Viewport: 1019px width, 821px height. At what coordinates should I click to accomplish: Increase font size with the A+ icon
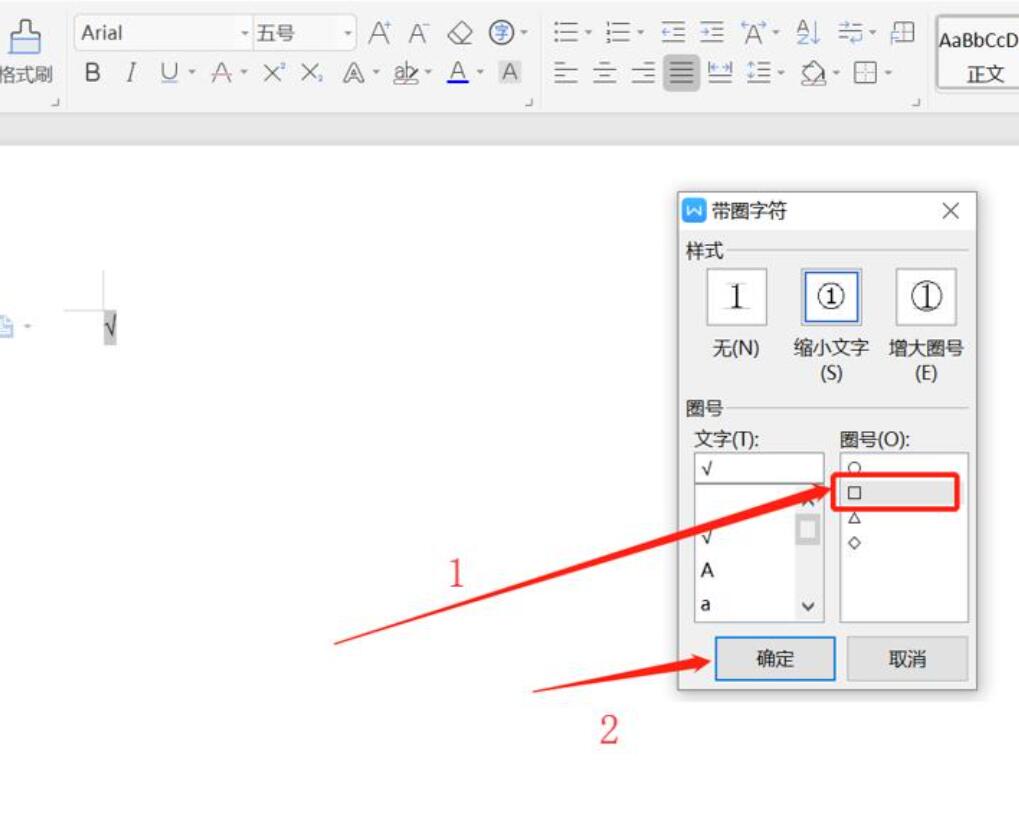(x=380, y=33)
